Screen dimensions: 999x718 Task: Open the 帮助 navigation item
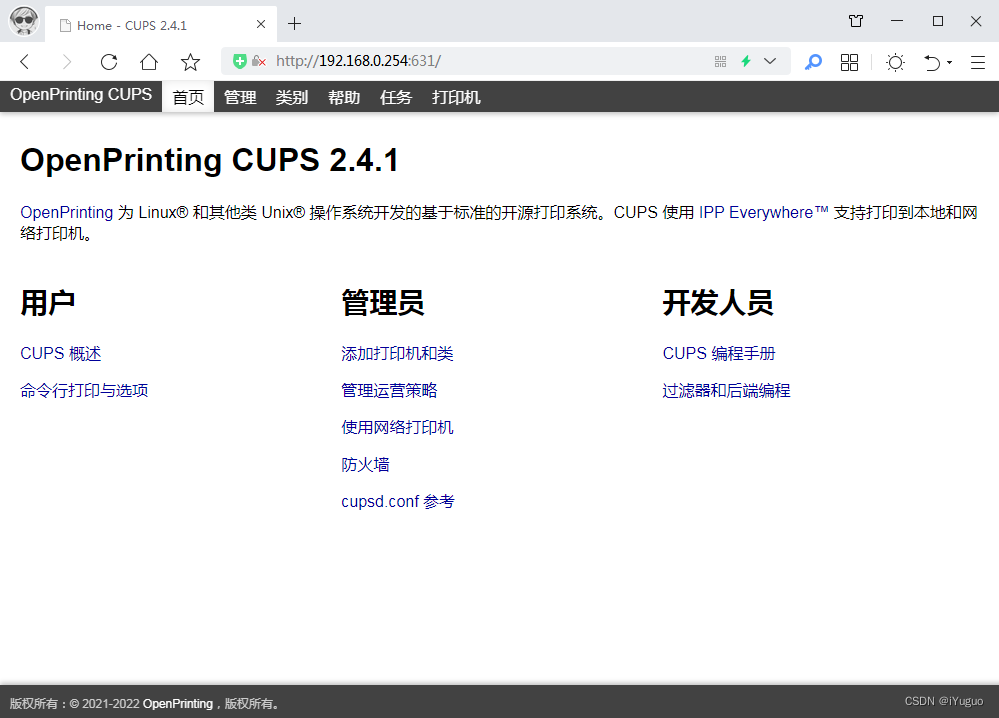(344, 97)
